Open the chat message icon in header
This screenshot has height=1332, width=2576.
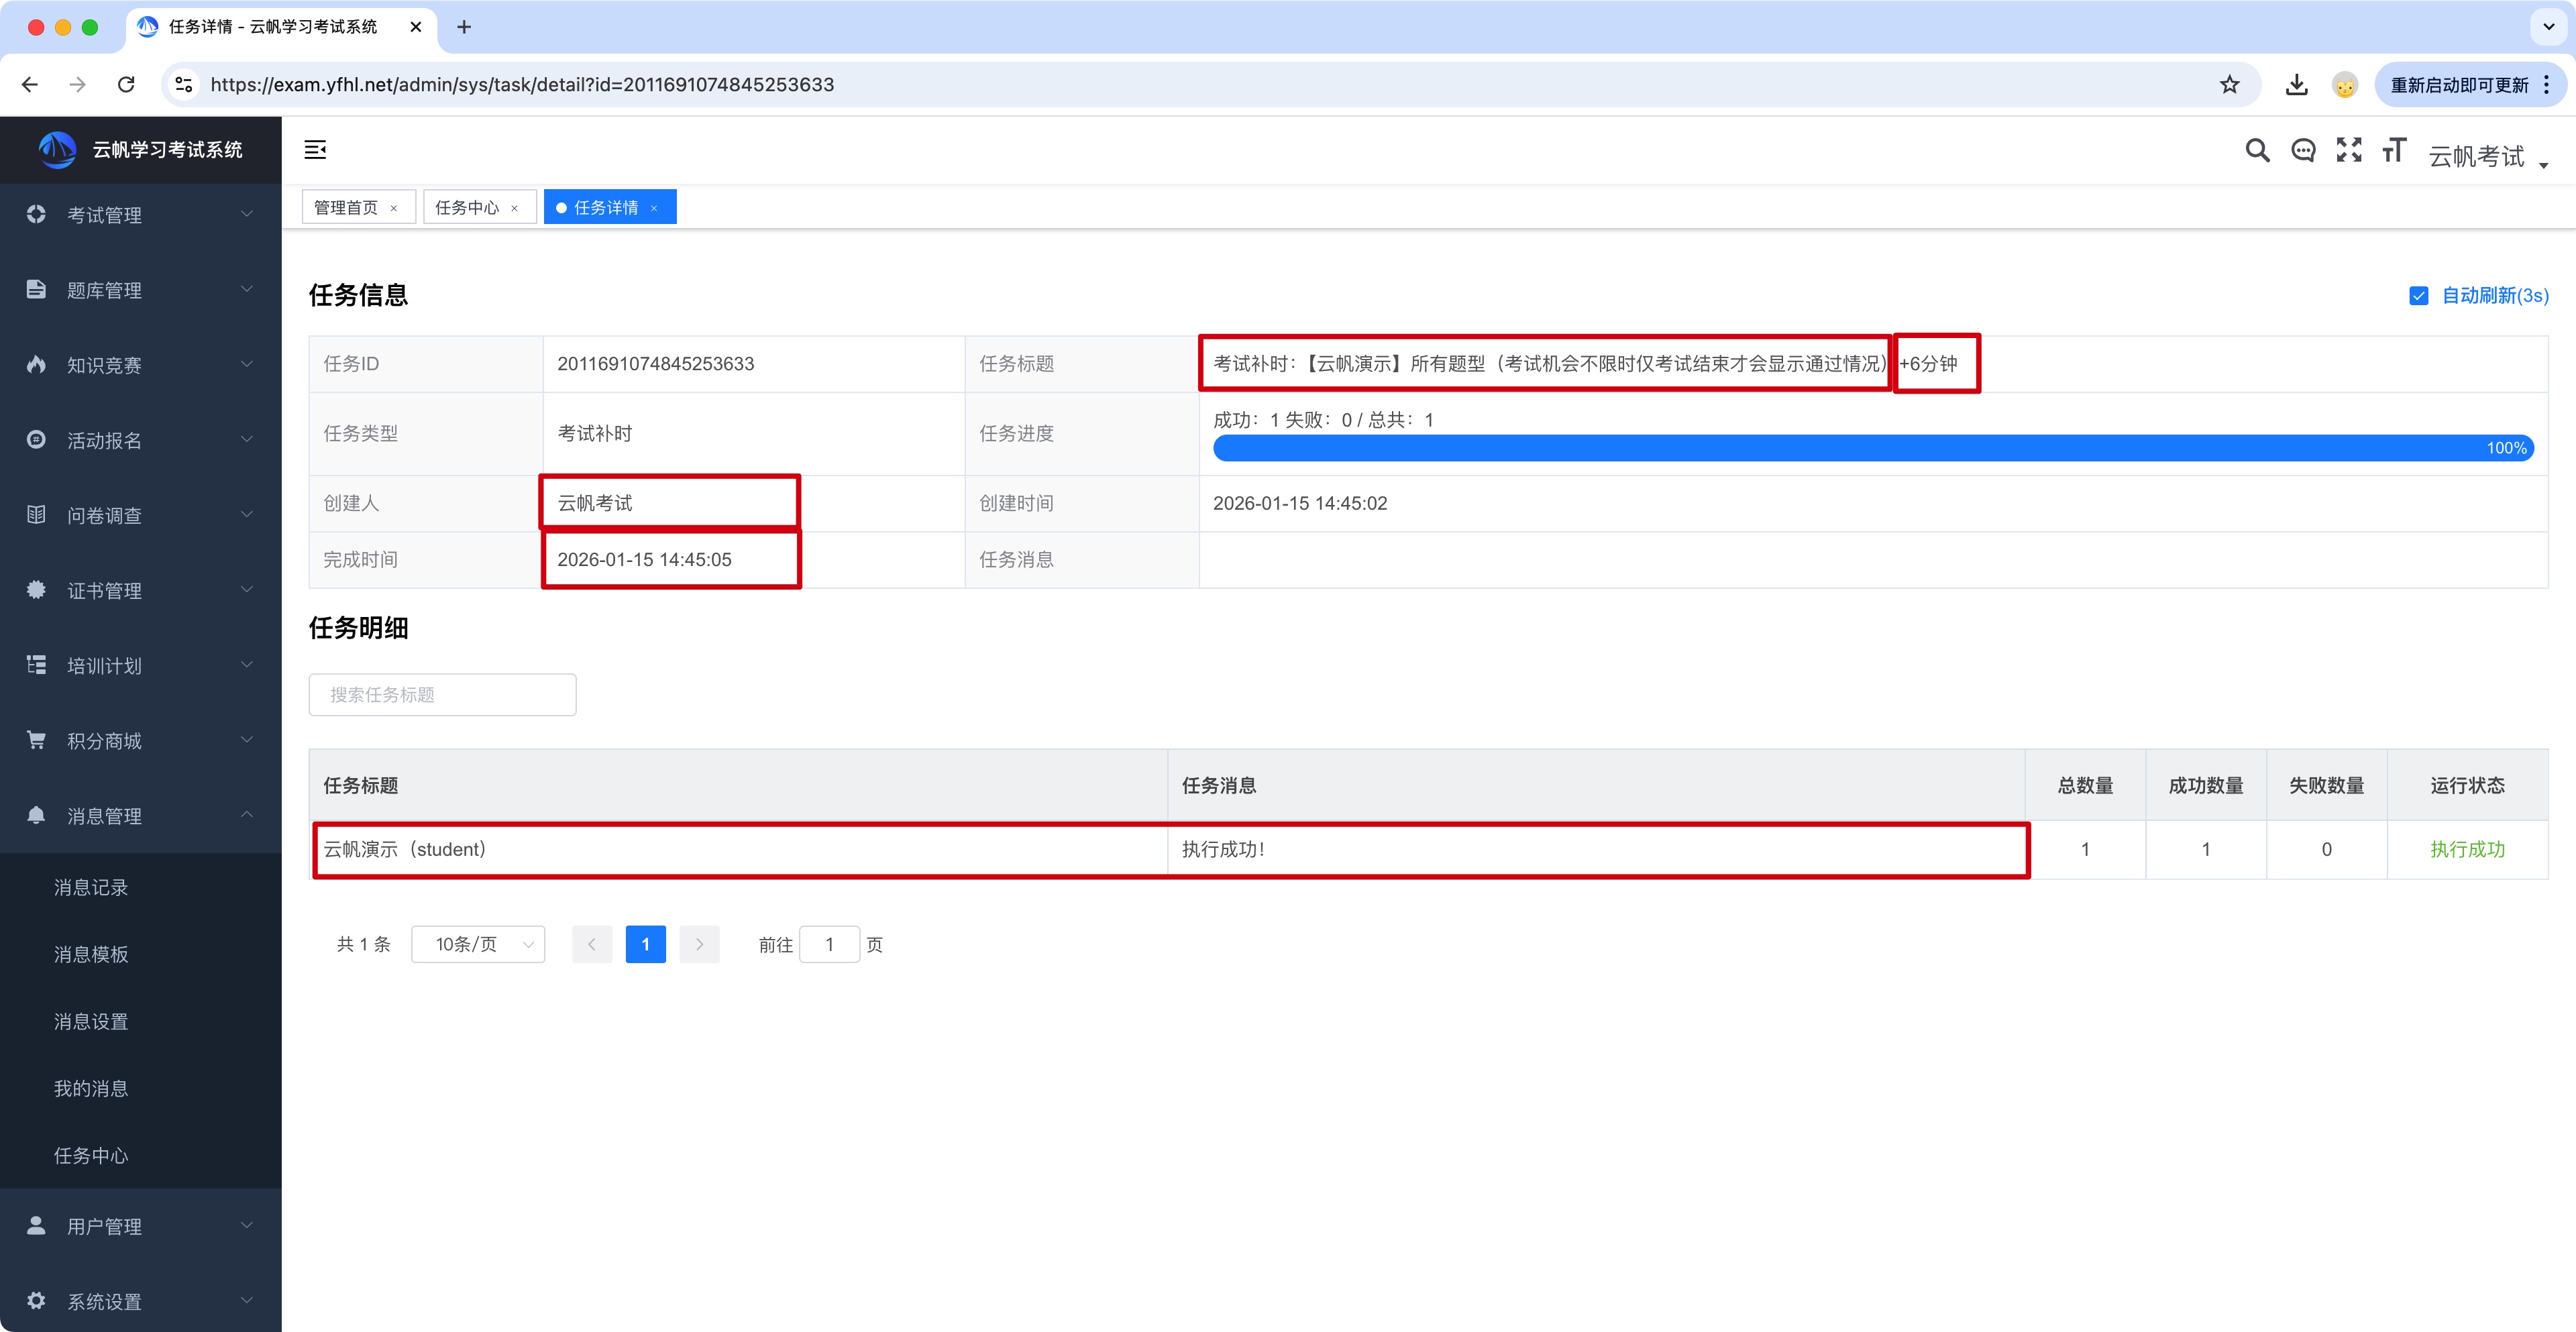pyautogui.click(x=2303, y=150)
